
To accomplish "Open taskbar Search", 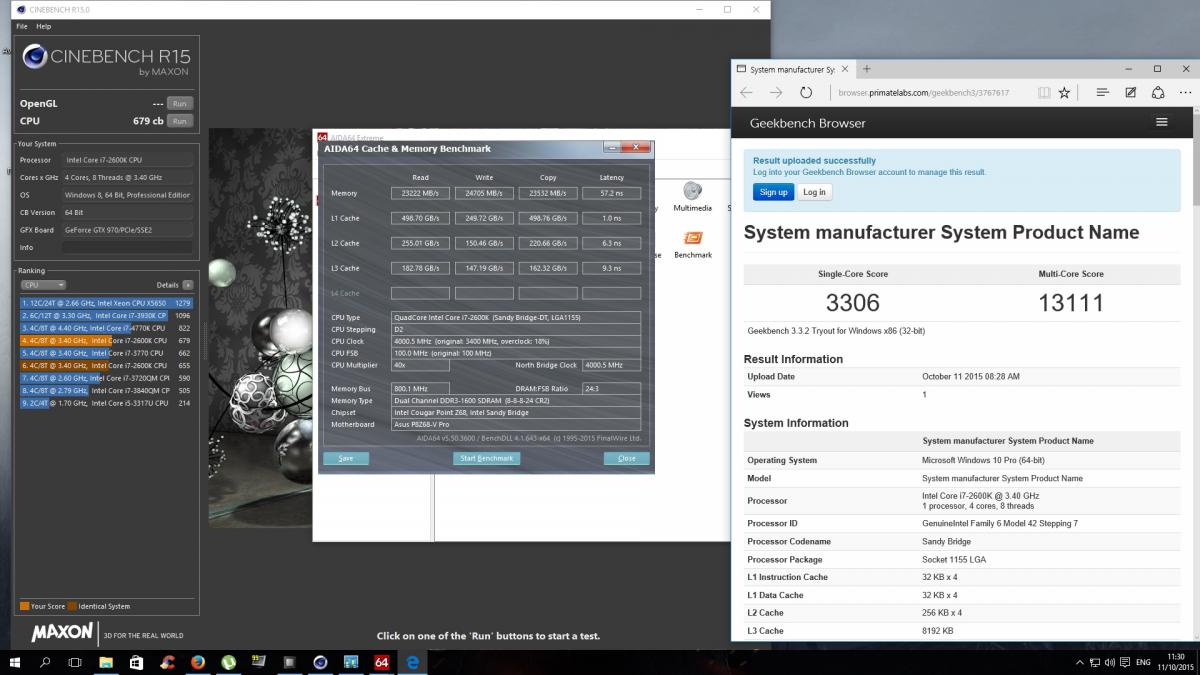I will 46,662.
